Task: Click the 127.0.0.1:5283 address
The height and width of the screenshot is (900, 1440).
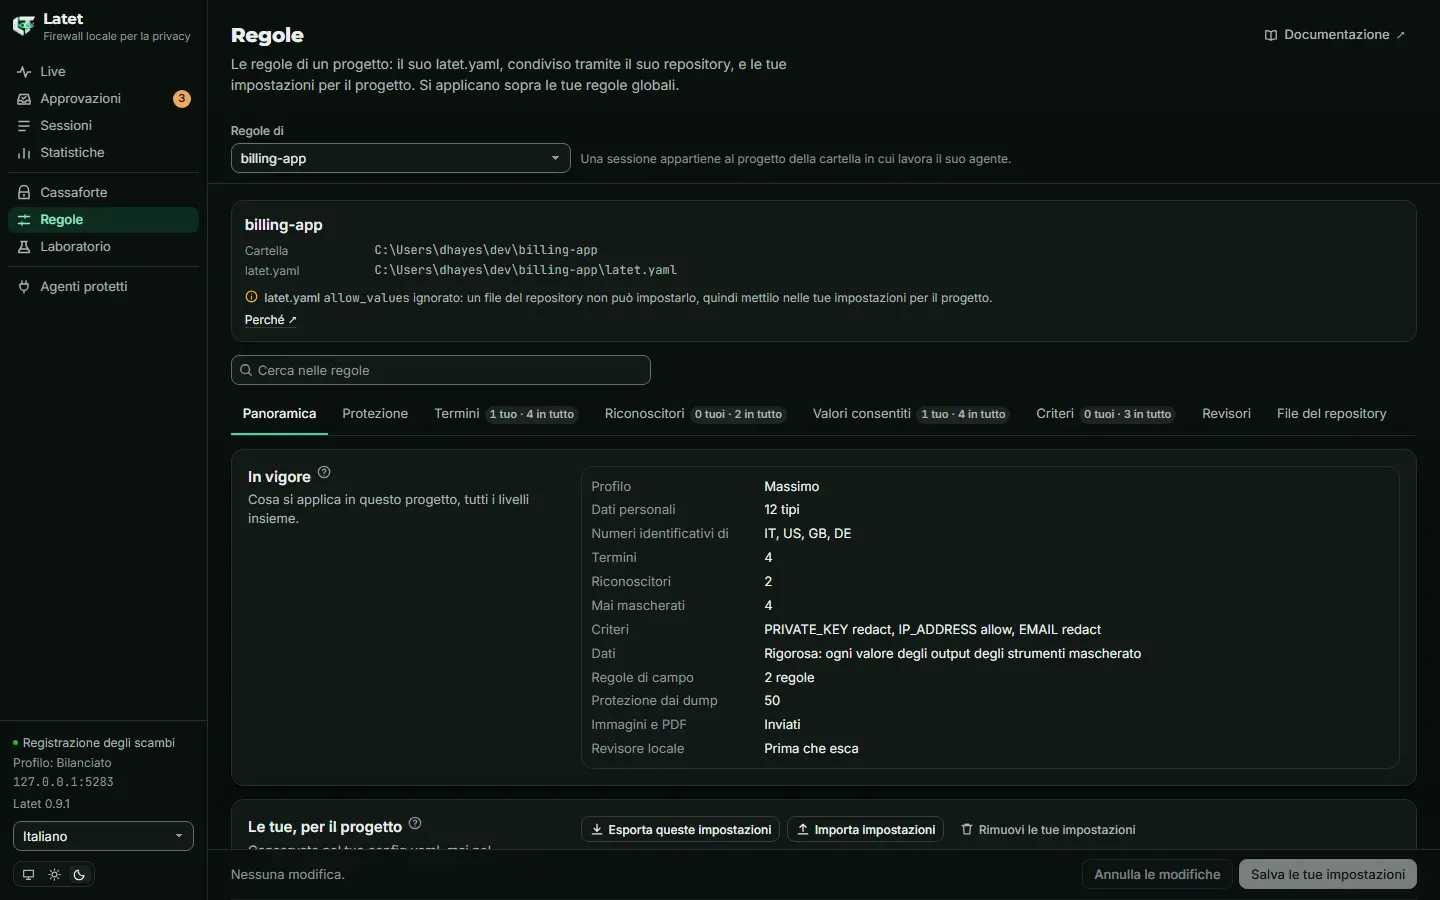Action: point(63,782)
